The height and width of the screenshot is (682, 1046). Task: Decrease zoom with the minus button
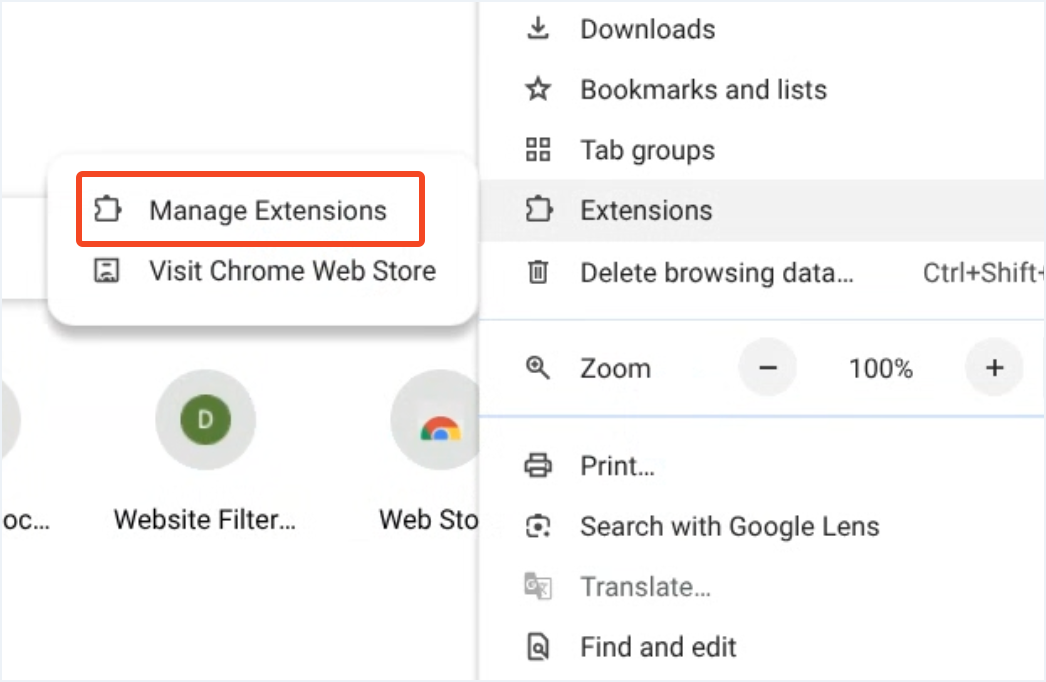[768, 368]
